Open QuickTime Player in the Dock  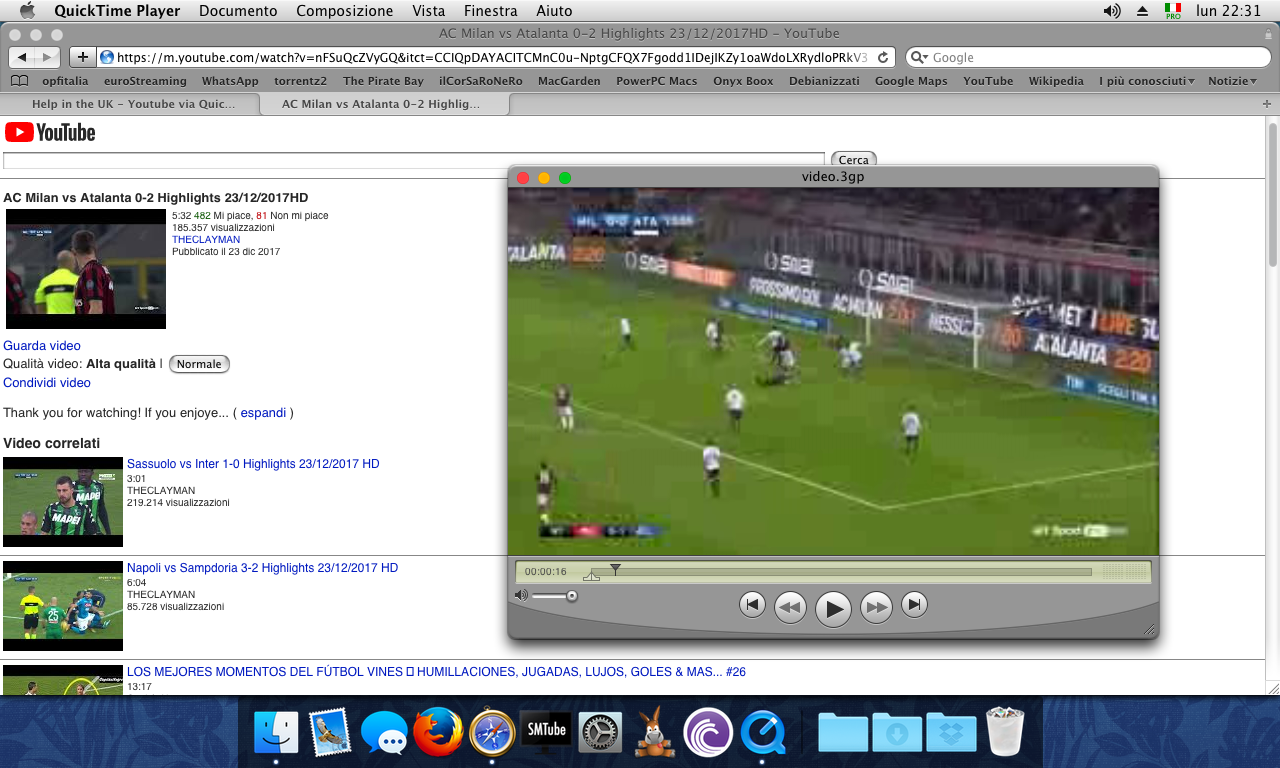(764, 732)
